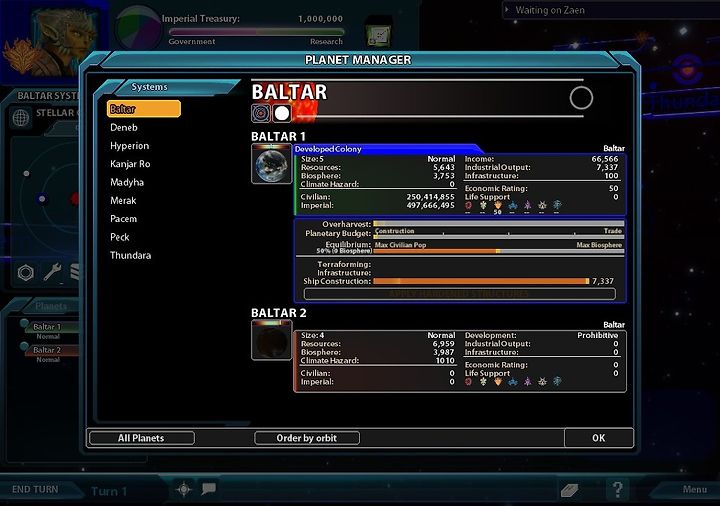Click the purple faction icon in Baltar 2 panel

528,382
